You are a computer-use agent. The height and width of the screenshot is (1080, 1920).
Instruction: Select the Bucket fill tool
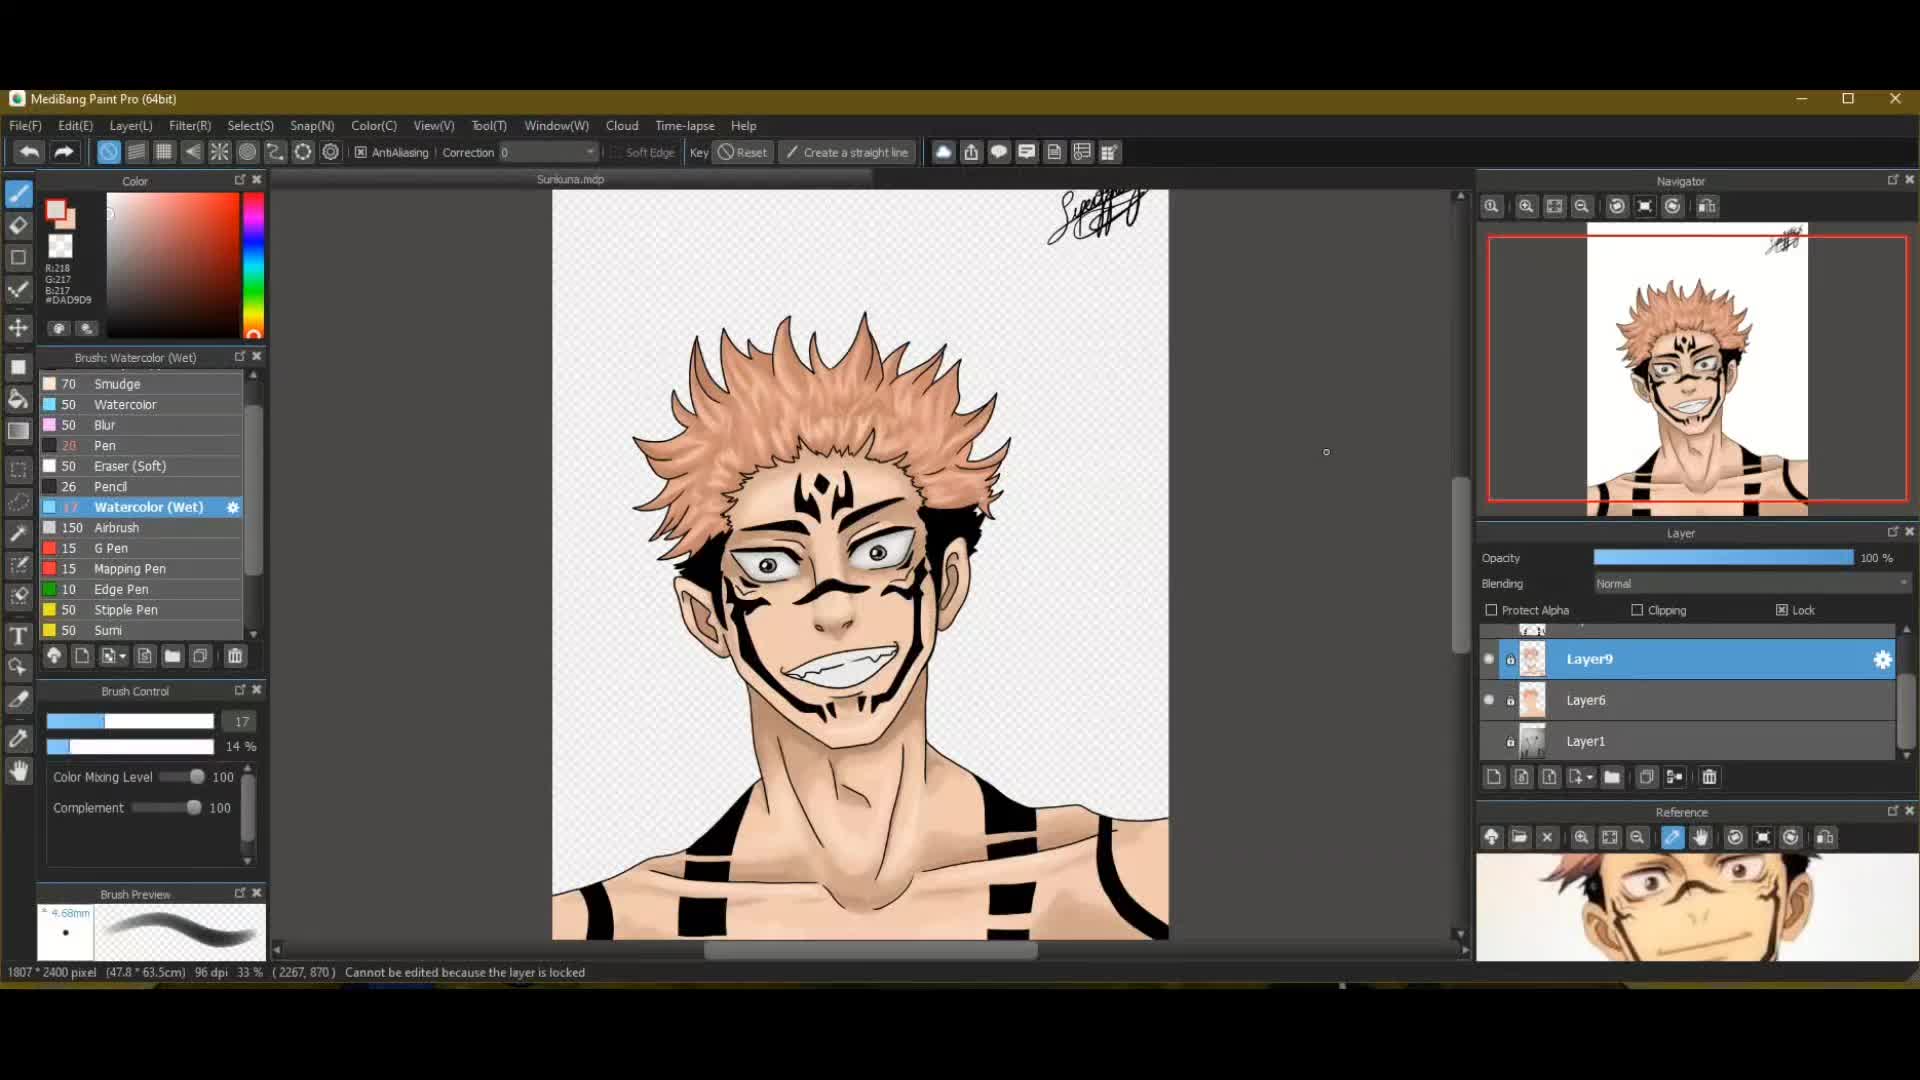click(19, 399)
